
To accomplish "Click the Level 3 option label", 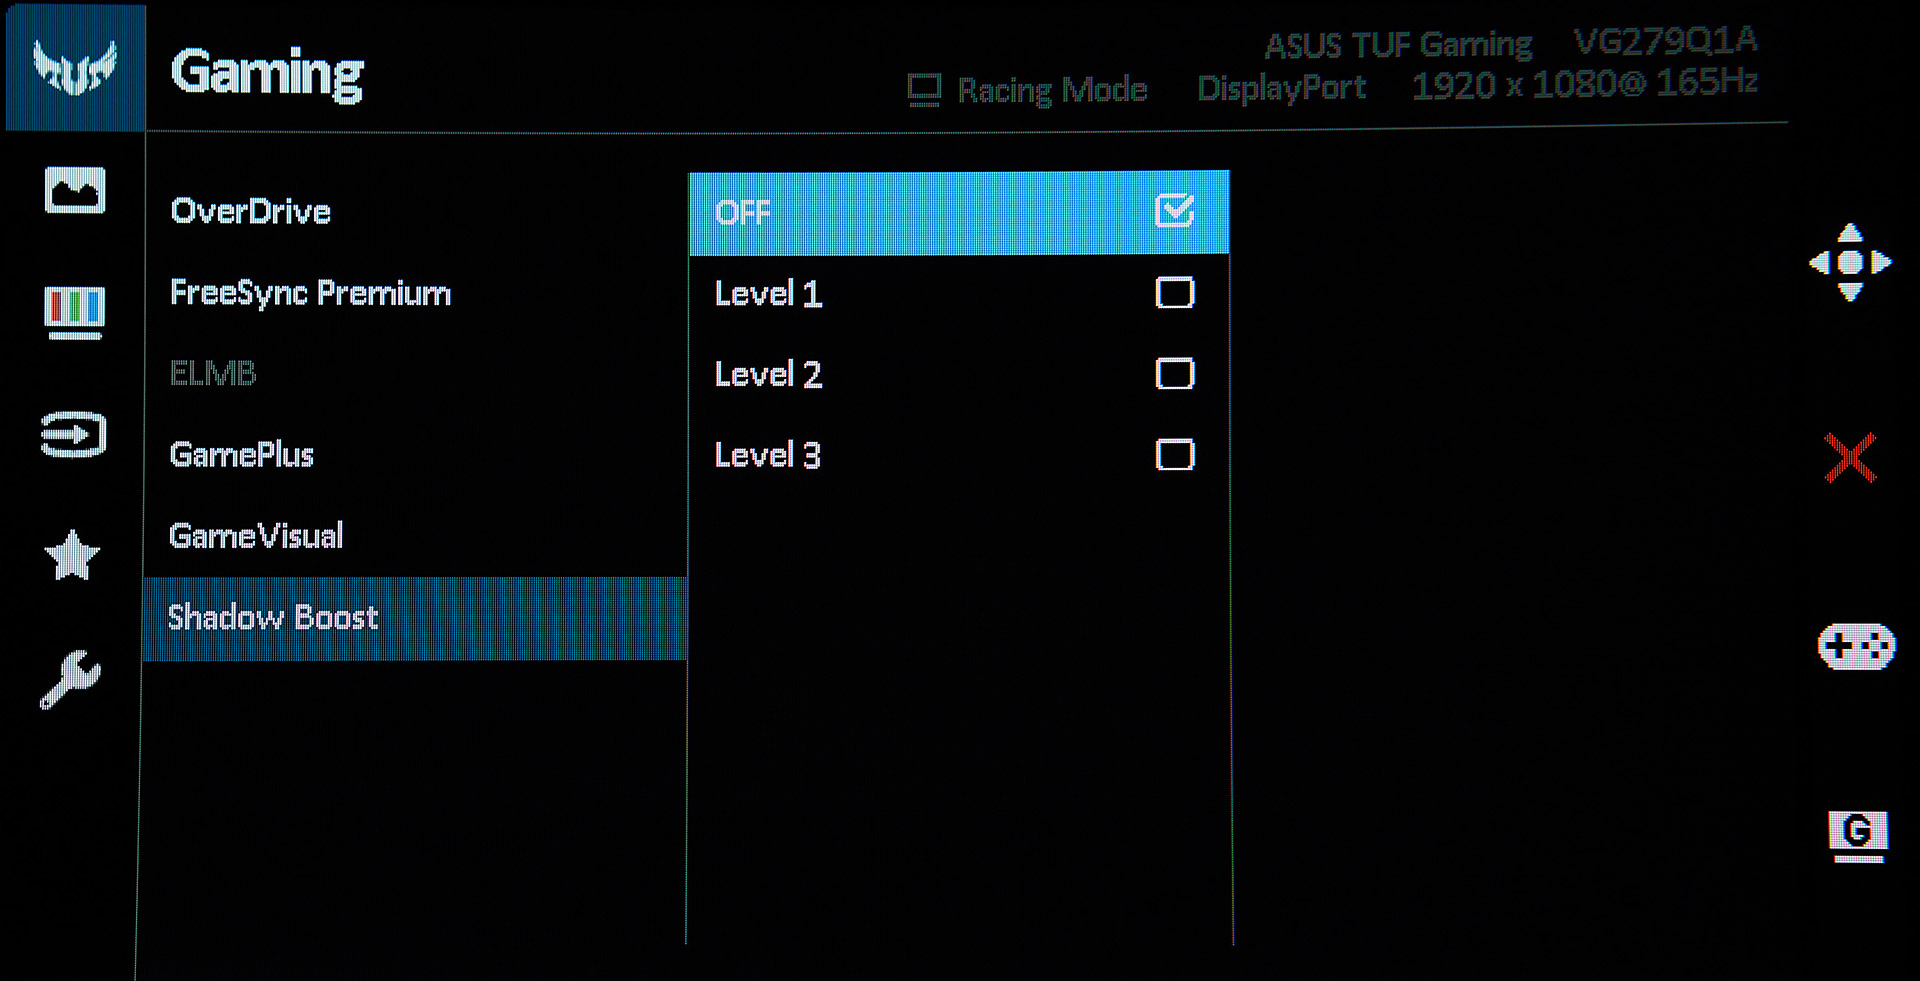I will click(x=768, y=455).
